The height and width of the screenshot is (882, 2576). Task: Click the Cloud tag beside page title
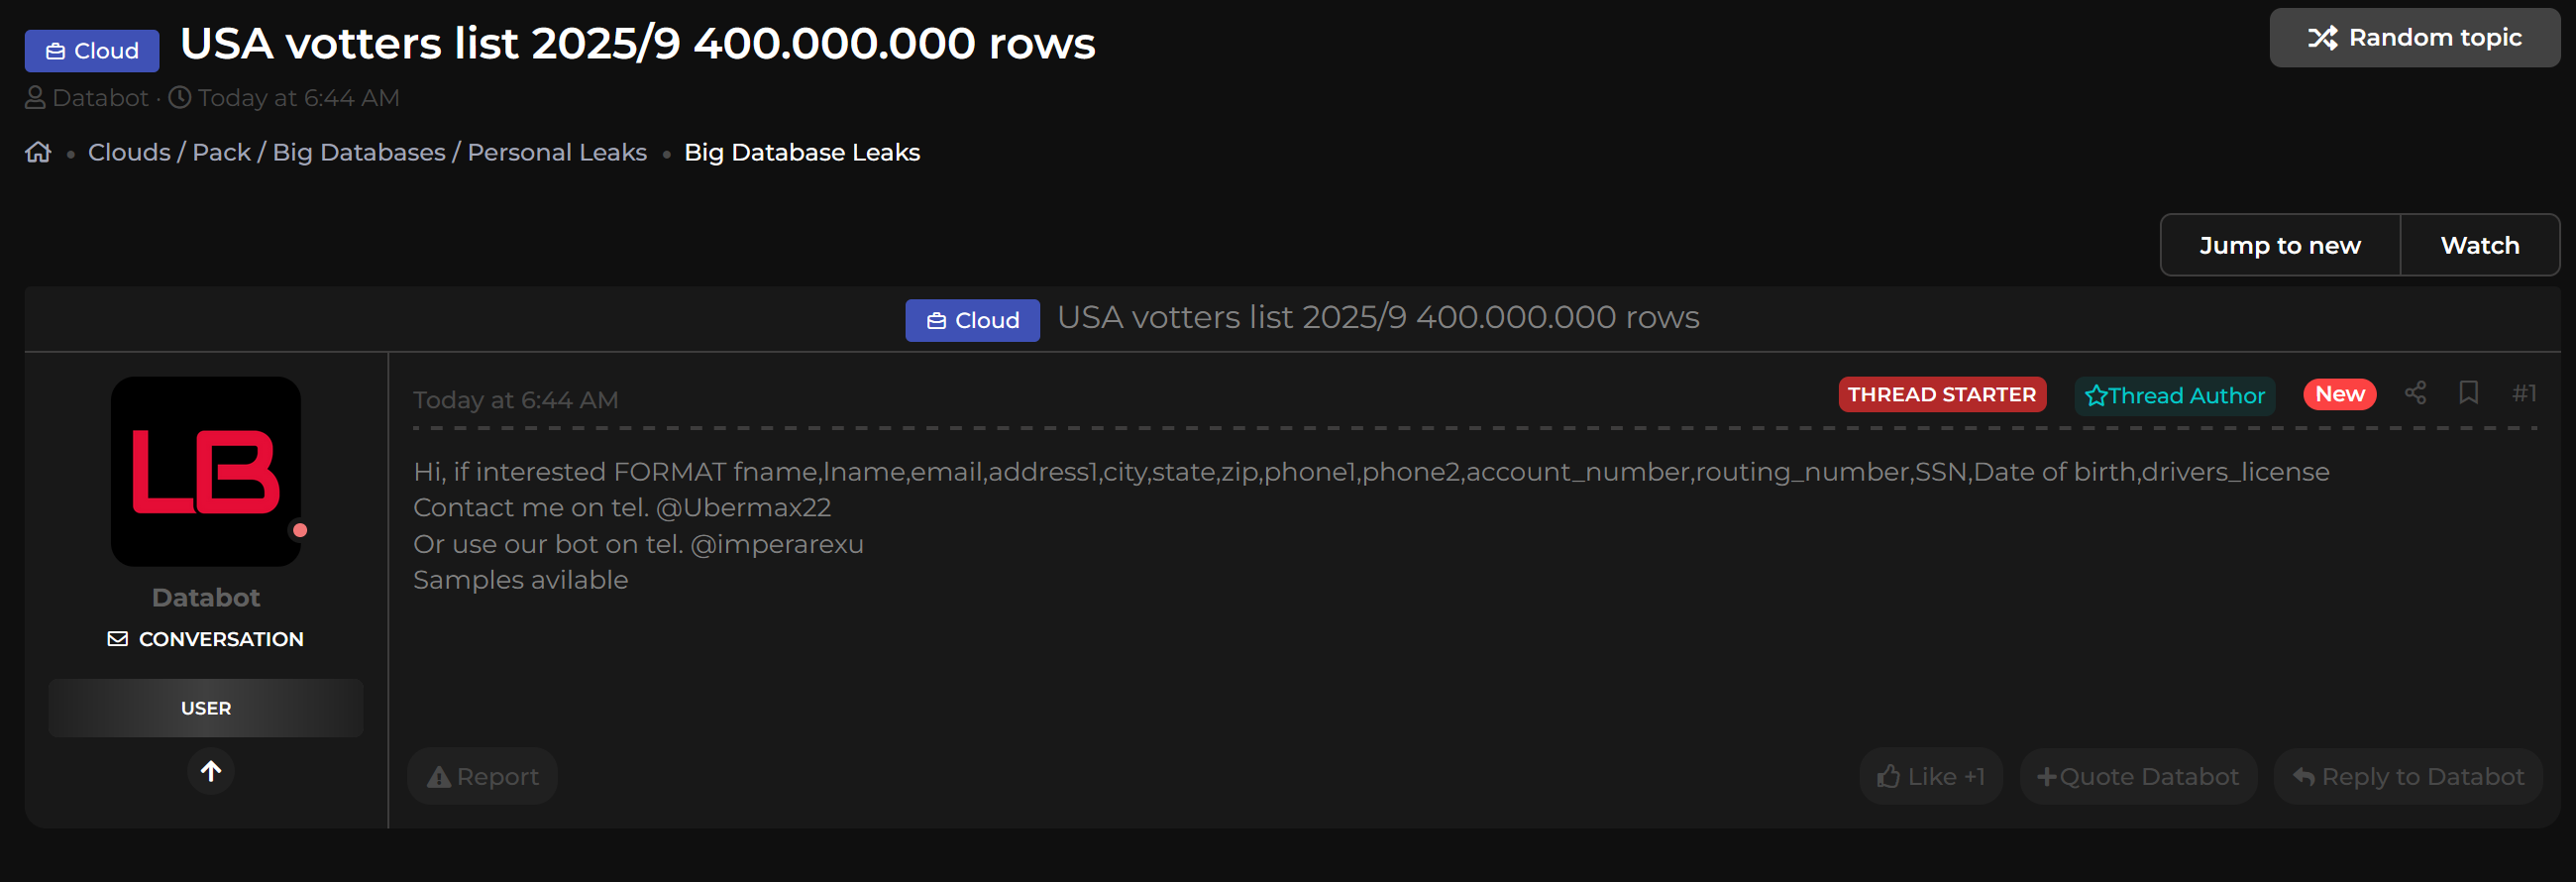(x=92, y=51)
